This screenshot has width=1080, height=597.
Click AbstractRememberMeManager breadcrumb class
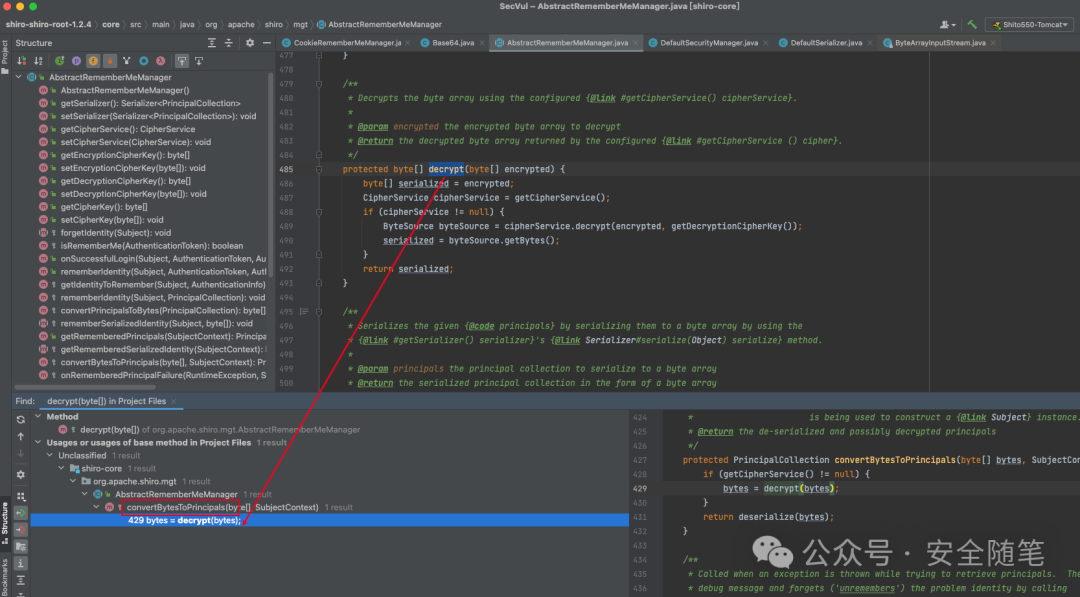(379, 24)
